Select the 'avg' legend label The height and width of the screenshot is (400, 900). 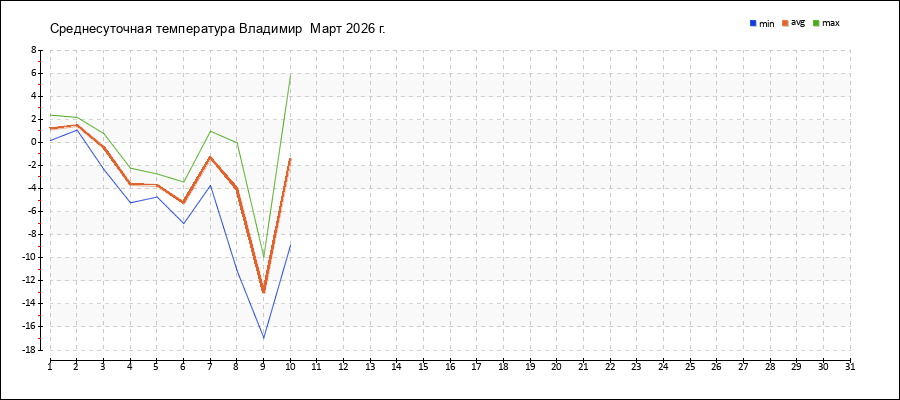[798, 22]
